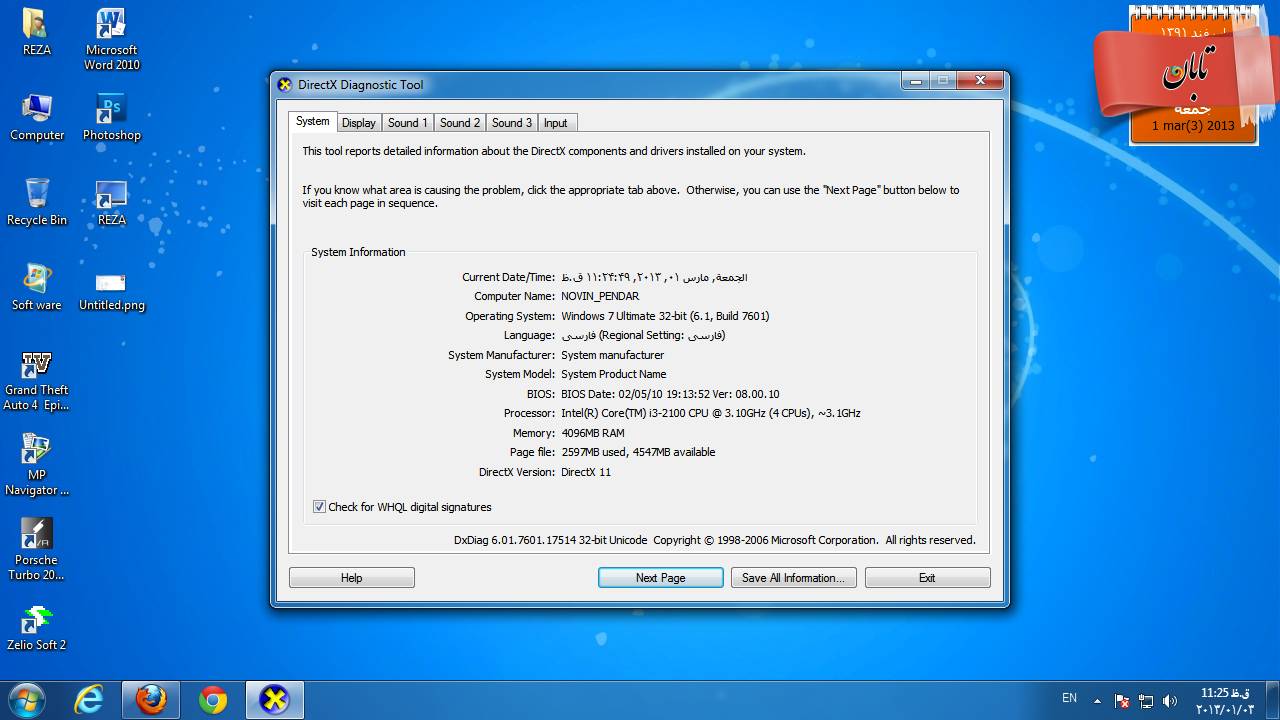Minimize the DirectX Diagnostic Tool window
The width and height of the screenshot is (1280, 720).
click(x=915, y=80)
